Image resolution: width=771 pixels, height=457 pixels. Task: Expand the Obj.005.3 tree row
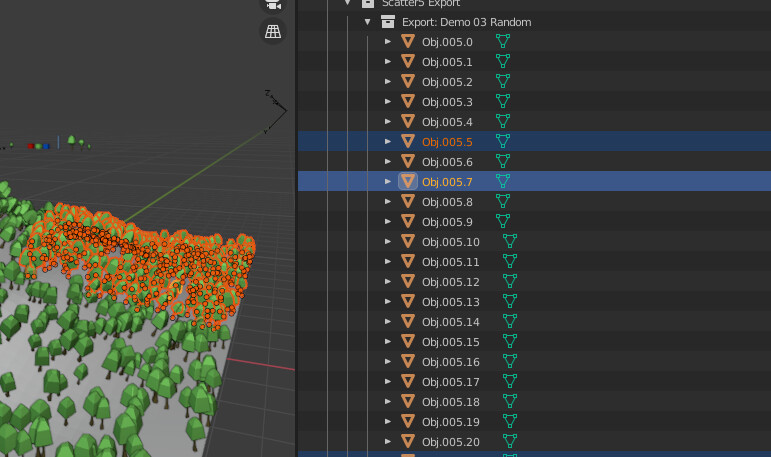pyautogui.click(x=388, y=101)
